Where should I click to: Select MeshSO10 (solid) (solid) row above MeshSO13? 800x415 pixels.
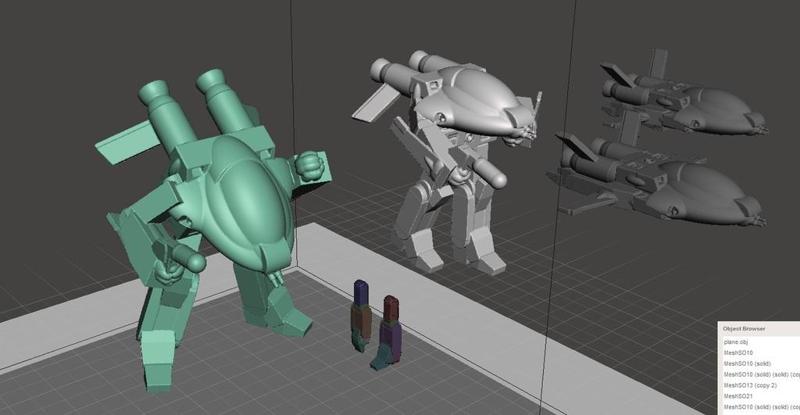(761, 375)
